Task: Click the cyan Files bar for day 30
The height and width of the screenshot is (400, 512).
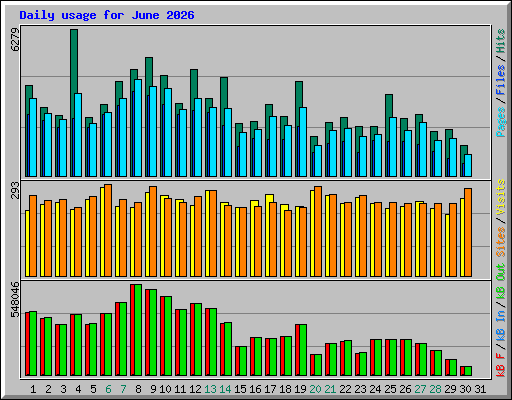Action: pyautogui.click(x=468, y=166)
